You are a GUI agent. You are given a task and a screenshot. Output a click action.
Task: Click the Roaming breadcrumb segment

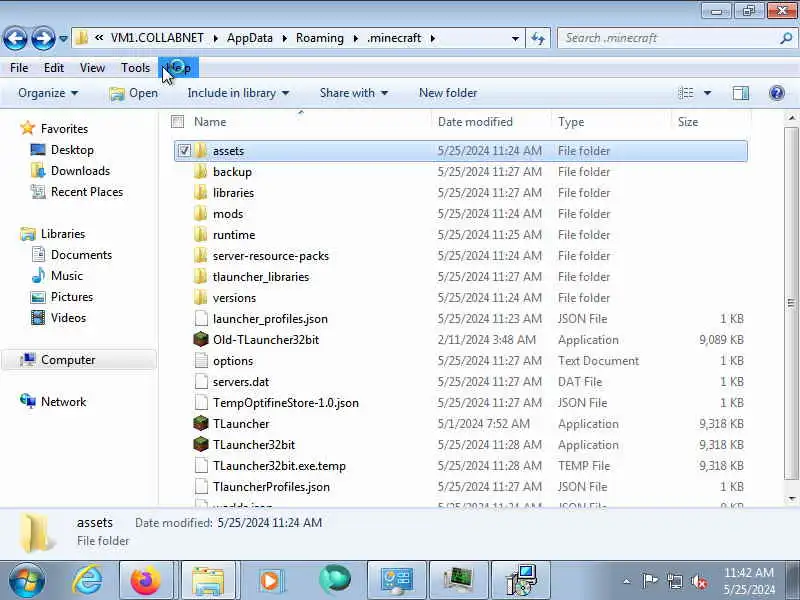pyautogui.click(x=320, y=38)
